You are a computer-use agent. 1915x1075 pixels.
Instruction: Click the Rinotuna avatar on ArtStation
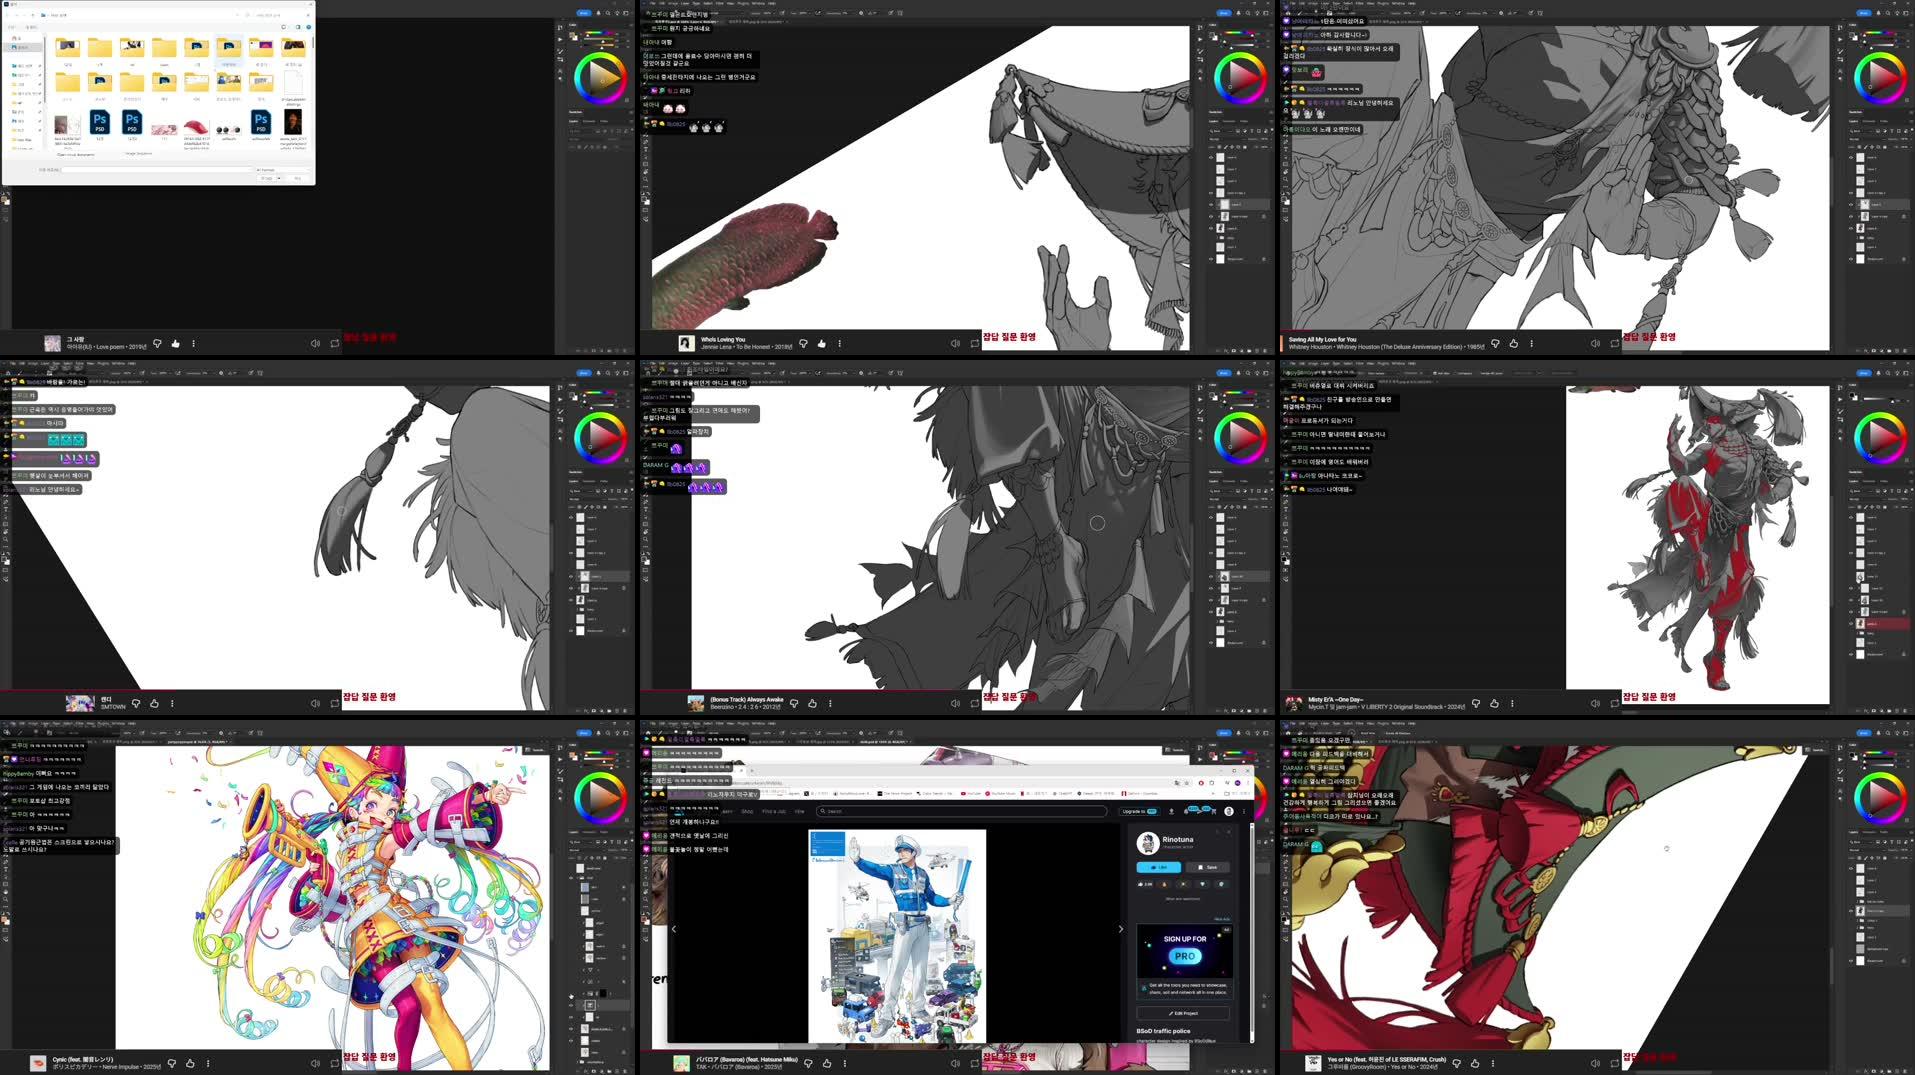point(1148,843)
